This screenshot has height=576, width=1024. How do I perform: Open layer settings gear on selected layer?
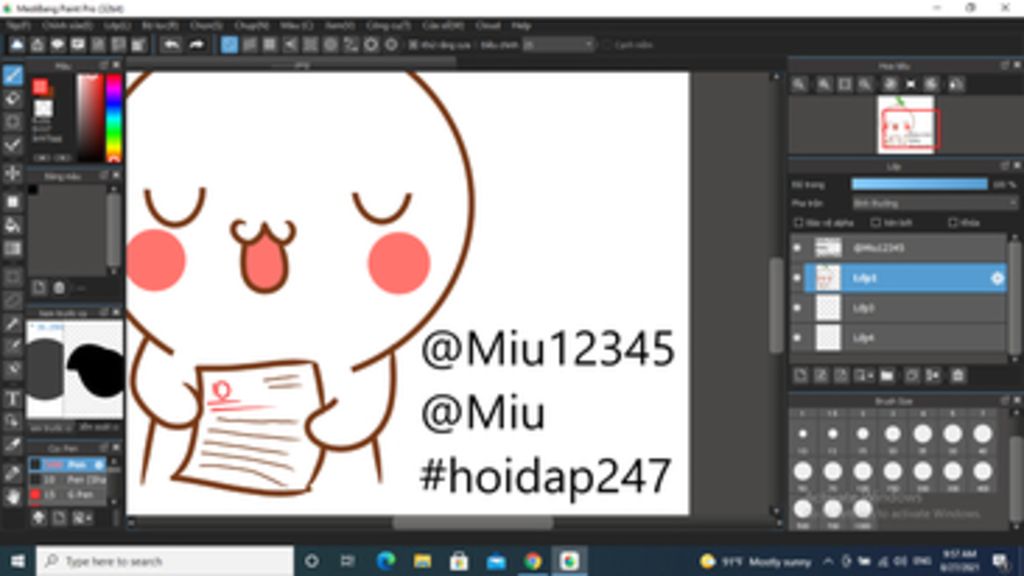click(x=997, y=278)
